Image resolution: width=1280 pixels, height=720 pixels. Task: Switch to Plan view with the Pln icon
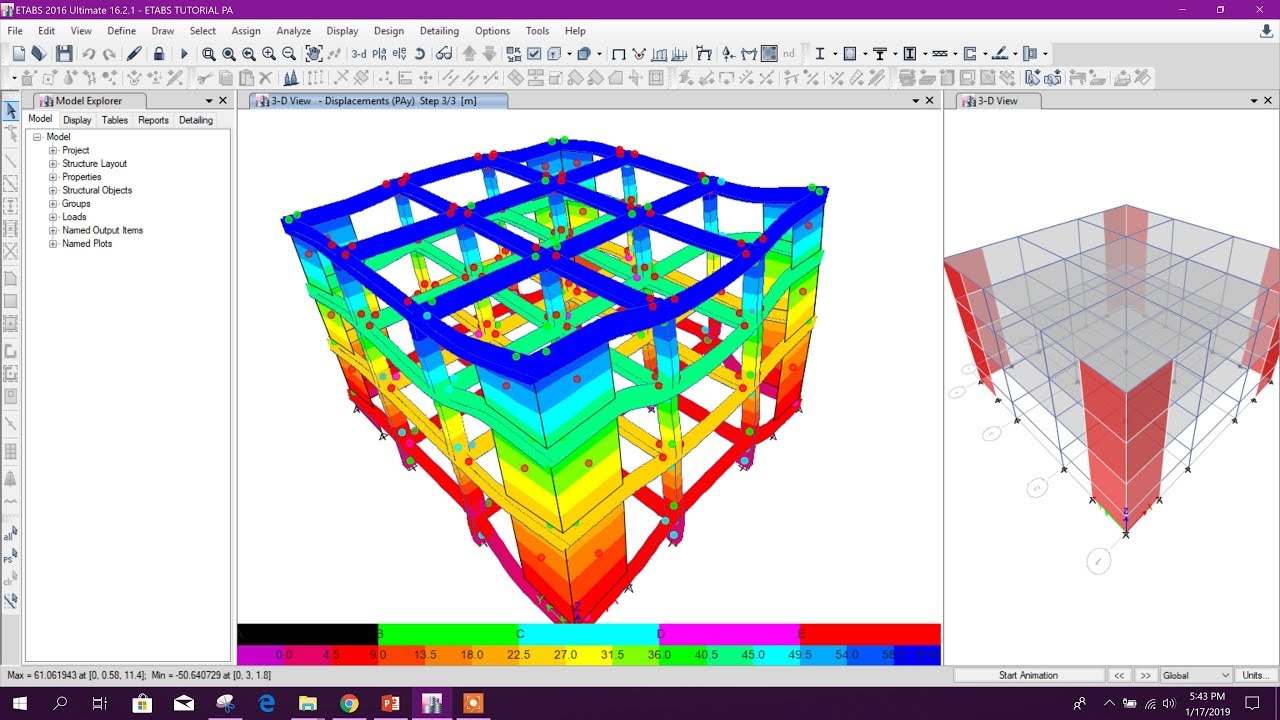(x=382, y=53)
